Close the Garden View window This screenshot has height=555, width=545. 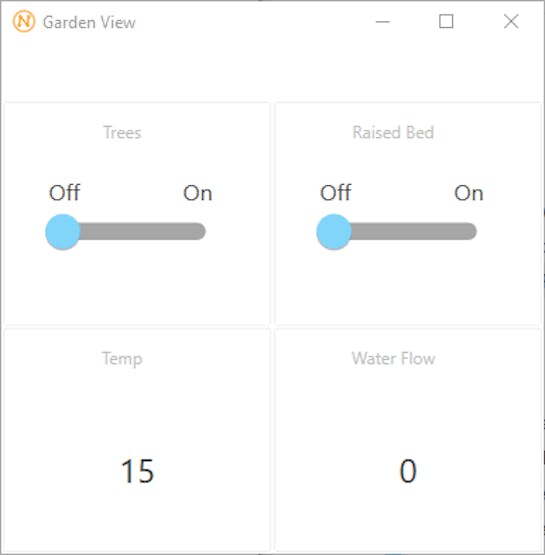click(511, 21)
